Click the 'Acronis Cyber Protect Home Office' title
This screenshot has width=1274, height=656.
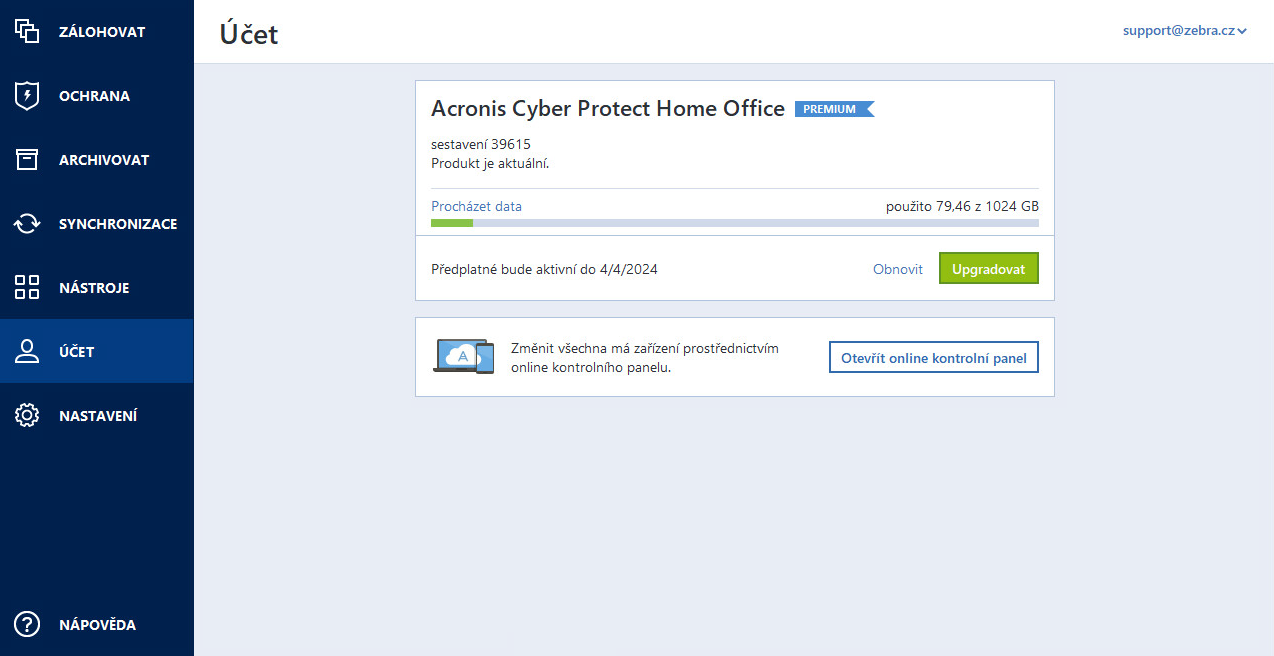click(x=608, y=109)
